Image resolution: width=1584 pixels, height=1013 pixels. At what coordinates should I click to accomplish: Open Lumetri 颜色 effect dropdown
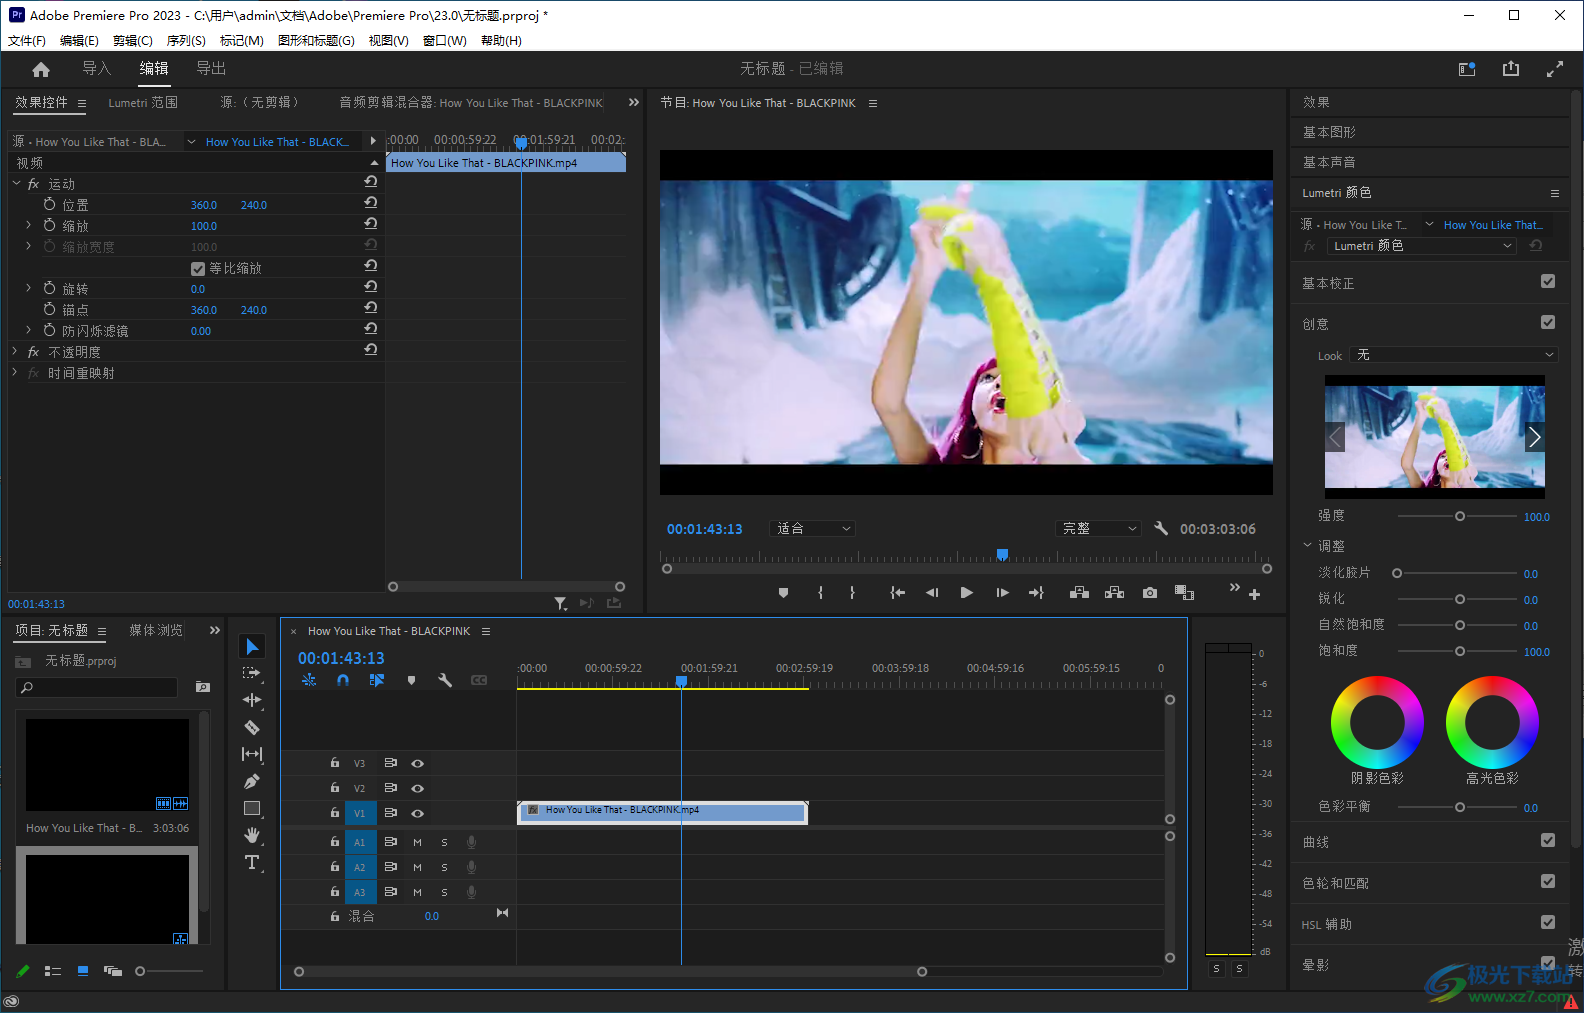tap(1422, 246)
